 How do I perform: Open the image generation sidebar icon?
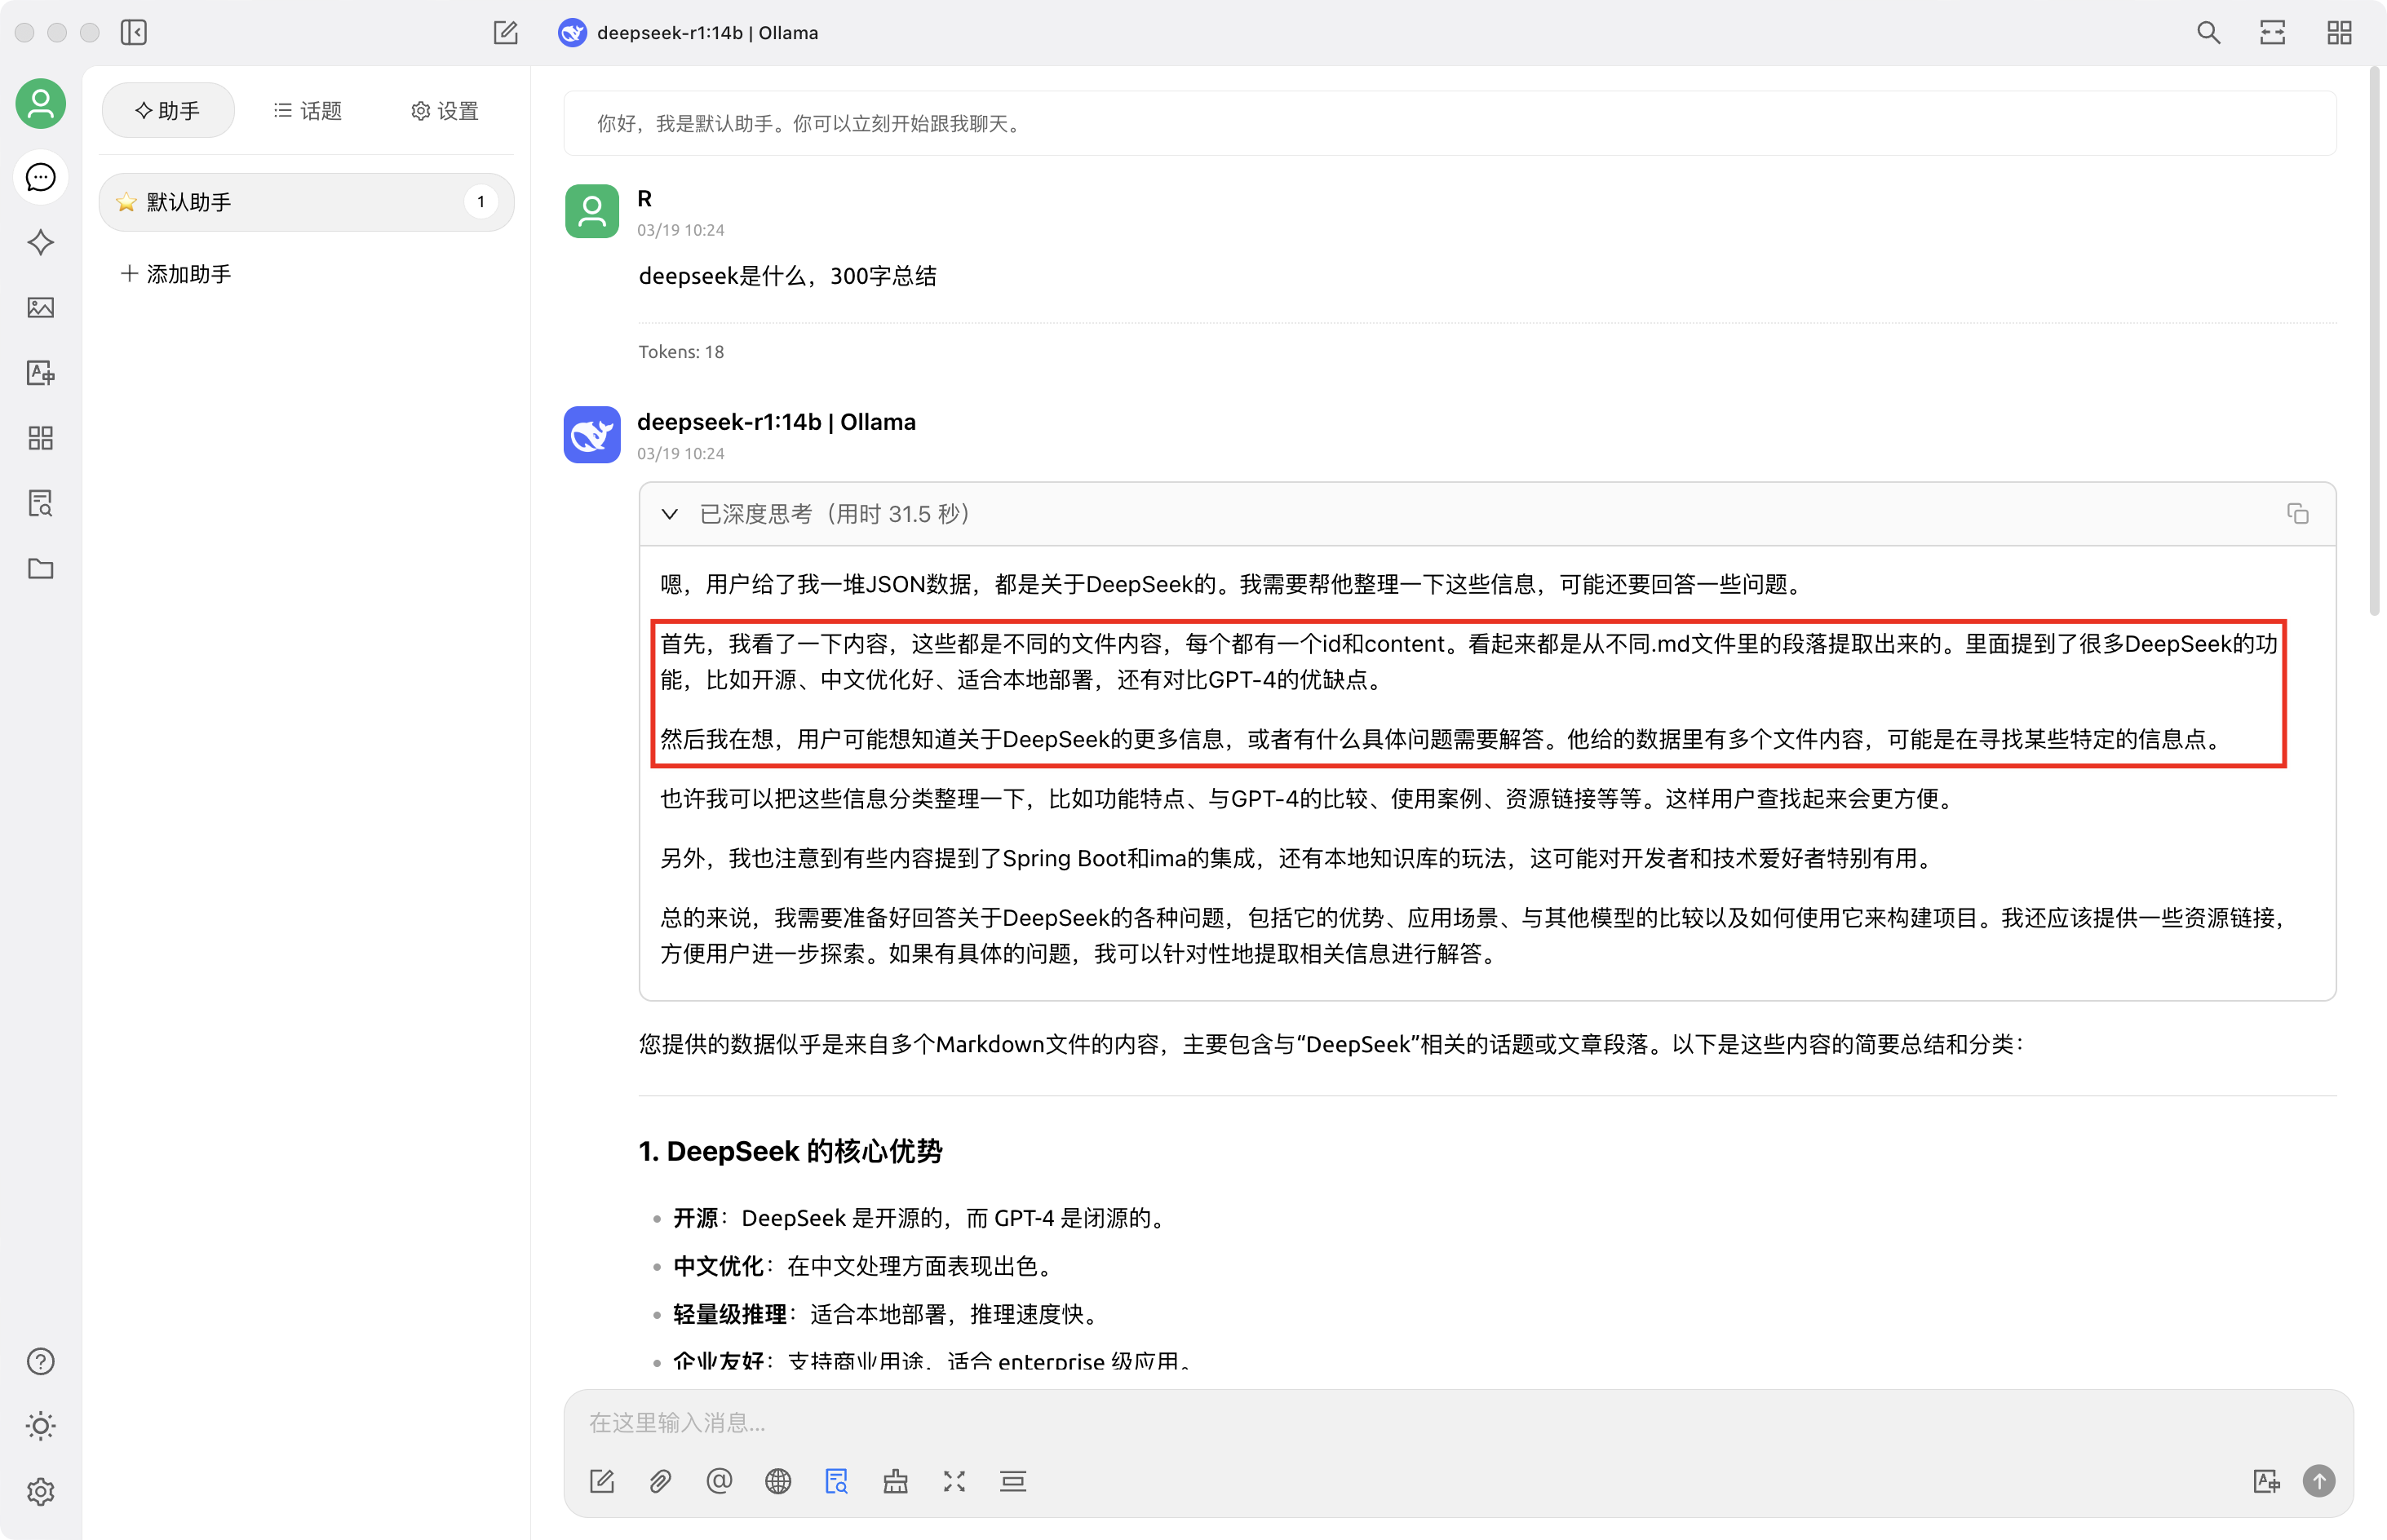pos(40,307)
